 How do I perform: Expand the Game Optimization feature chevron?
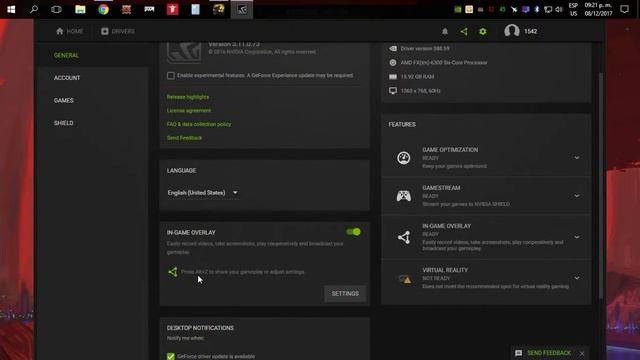coord(577,158)
